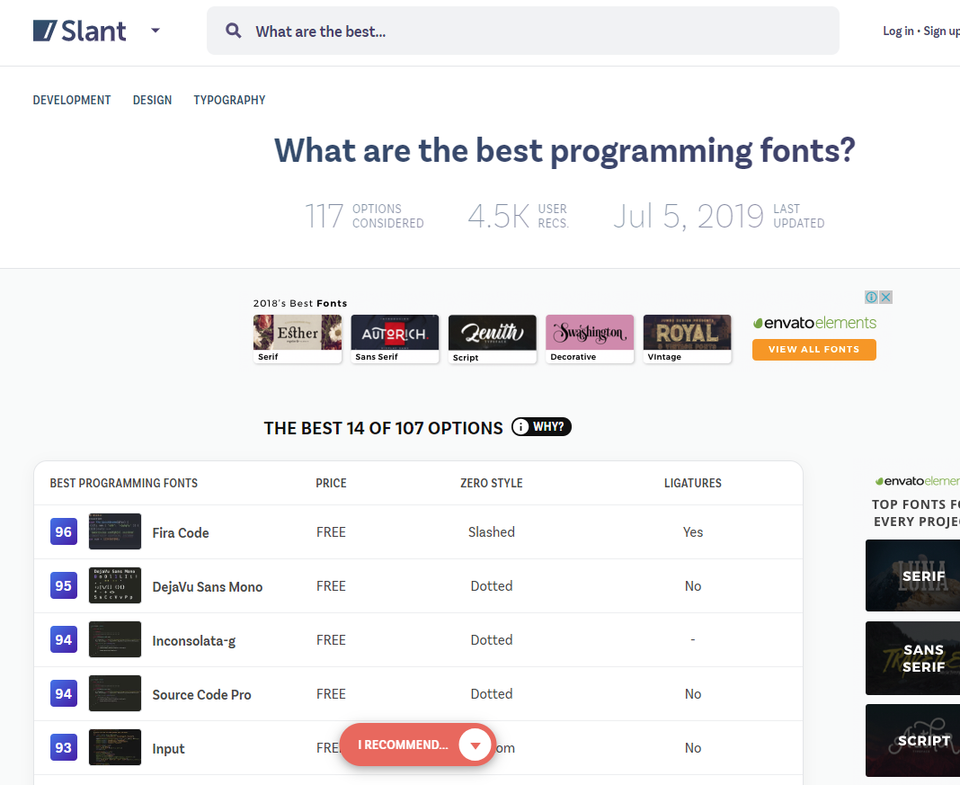Open the Zenith Script ad thumbnail
Viewport: 960px width, 785px height.
[x=492, y=339]
